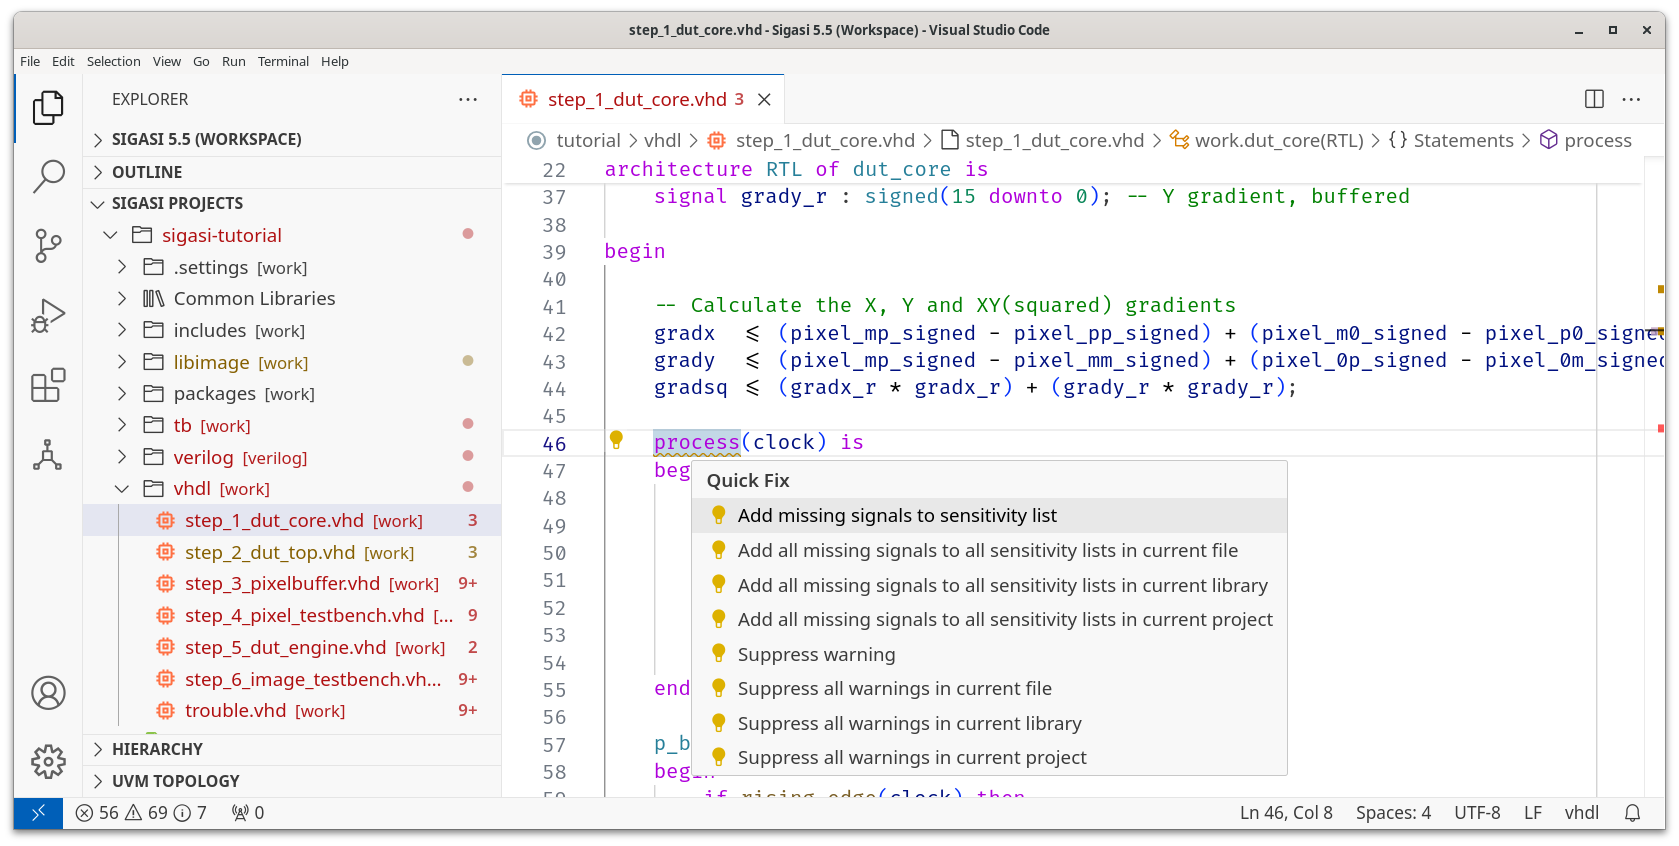
Task: Open the Manage gear icon
Action: pyautogui.click(x=48, y=762)
